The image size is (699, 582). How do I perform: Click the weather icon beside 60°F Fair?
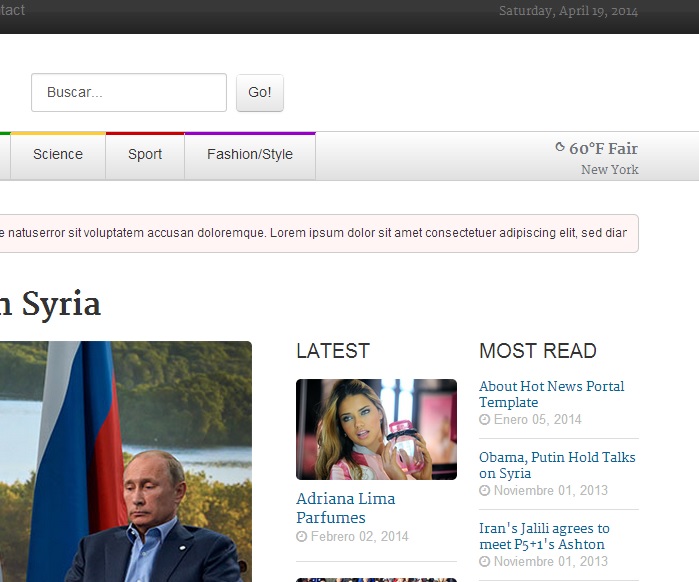click(x=560, y=147)
